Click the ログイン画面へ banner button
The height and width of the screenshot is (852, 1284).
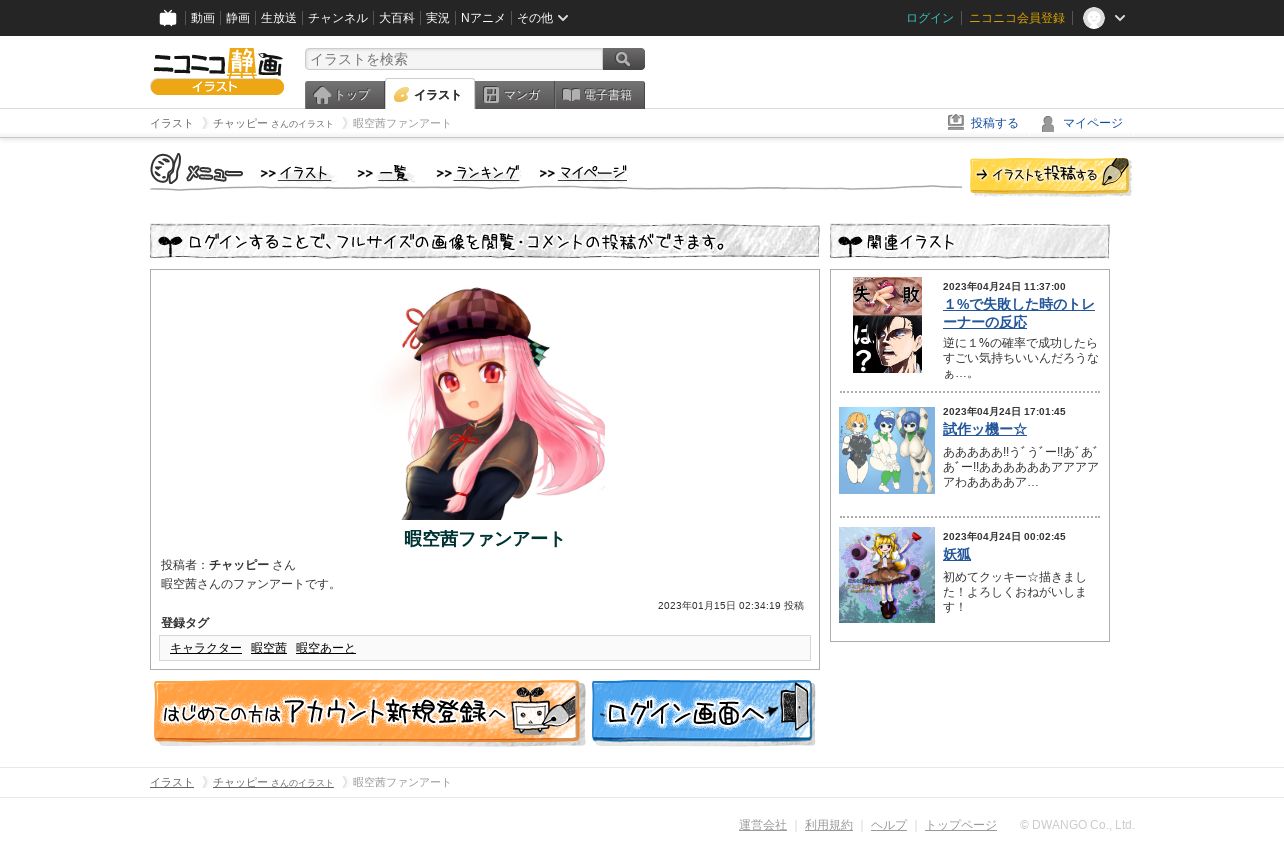[703, 713]
